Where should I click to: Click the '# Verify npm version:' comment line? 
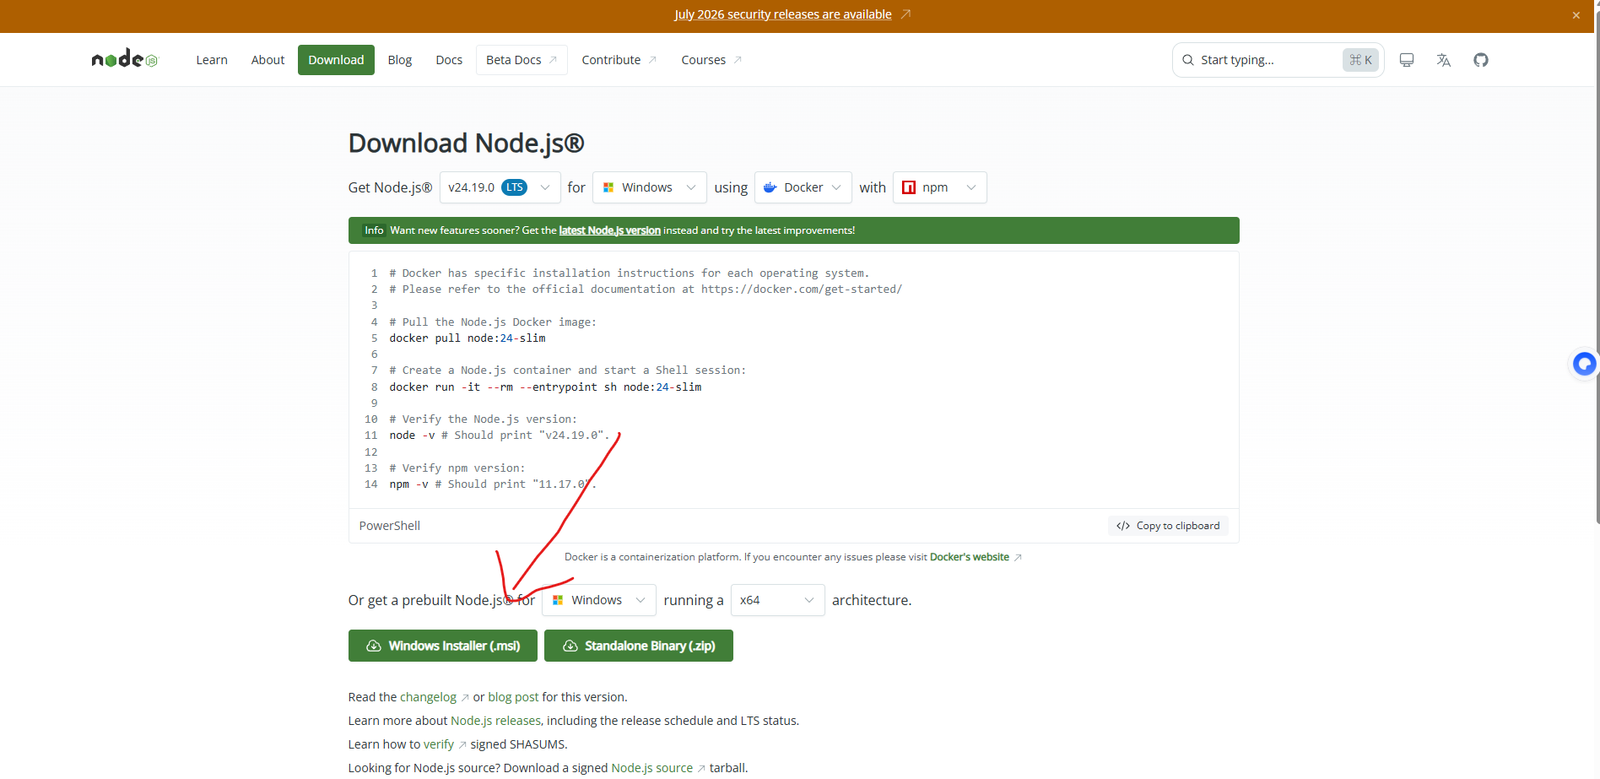pyautogui.click(x=457, y=468)
